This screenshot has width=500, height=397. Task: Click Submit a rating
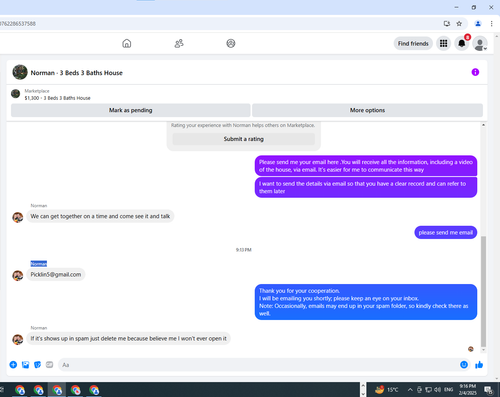pyautogui.click(x=244, y=139)
